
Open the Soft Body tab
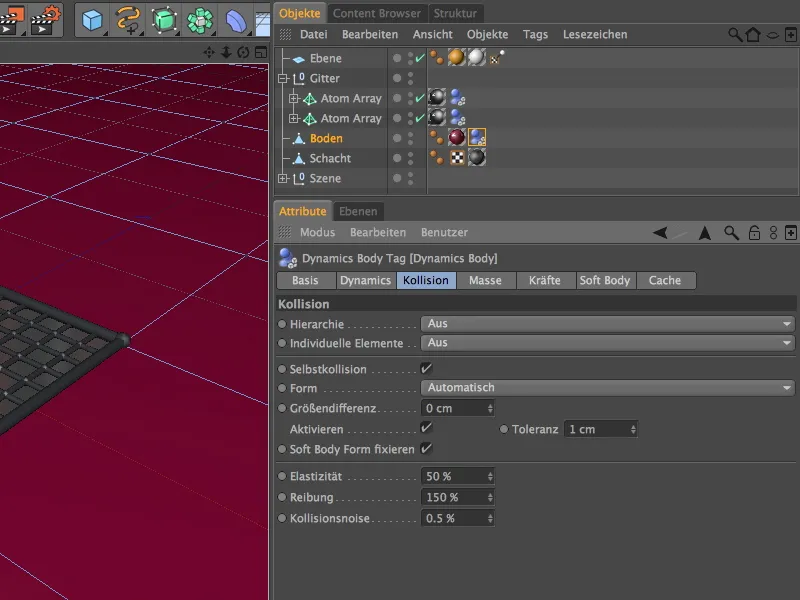coord(605,280)
